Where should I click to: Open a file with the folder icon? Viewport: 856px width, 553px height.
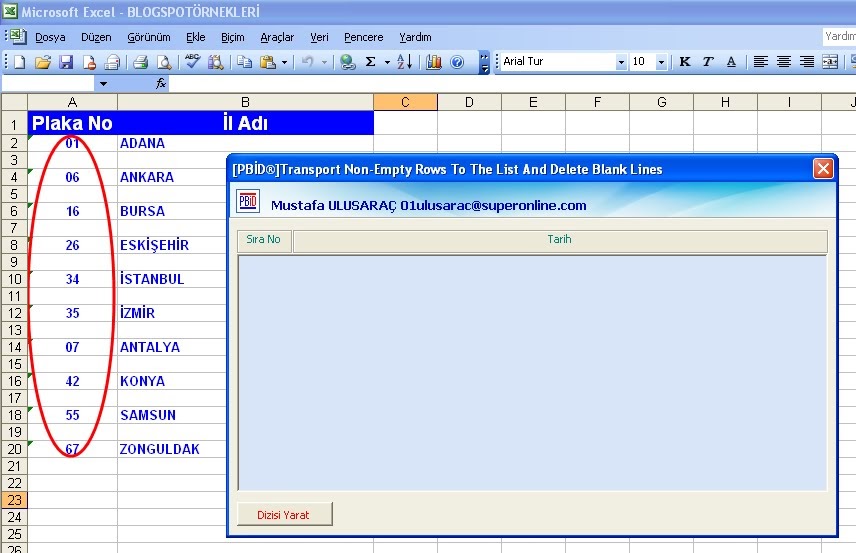[x=43, y=62]
